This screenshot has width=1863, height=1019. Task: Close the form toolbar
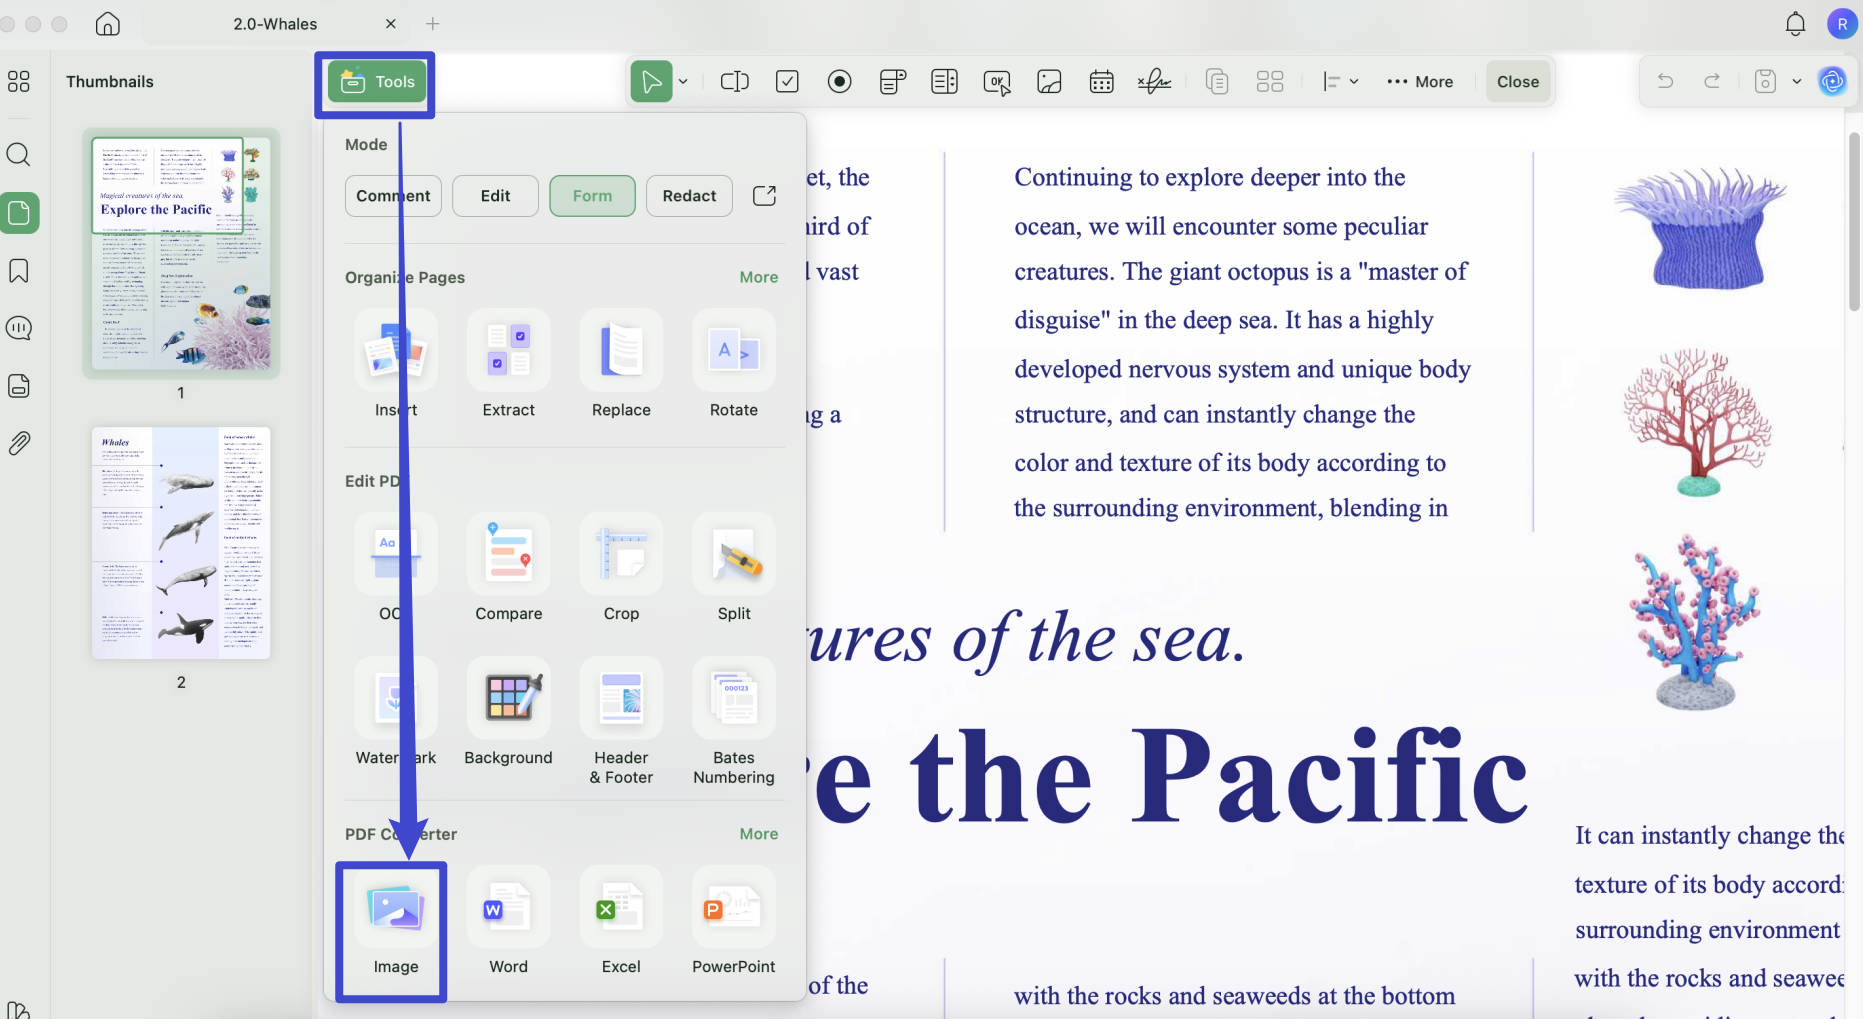[1517, 82]
